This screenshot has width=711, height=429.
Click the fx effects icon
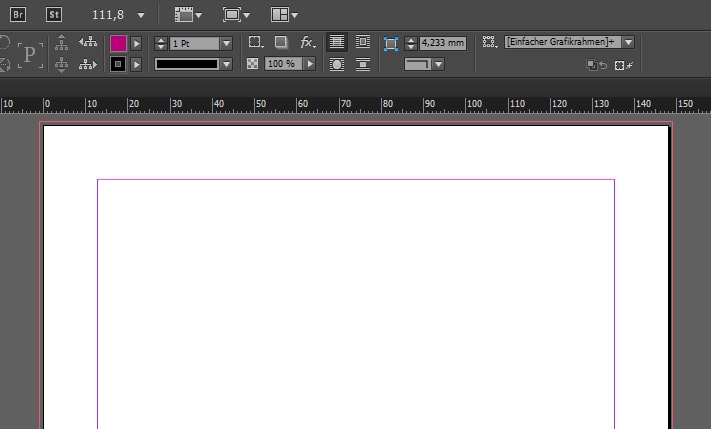coord(308,43)
